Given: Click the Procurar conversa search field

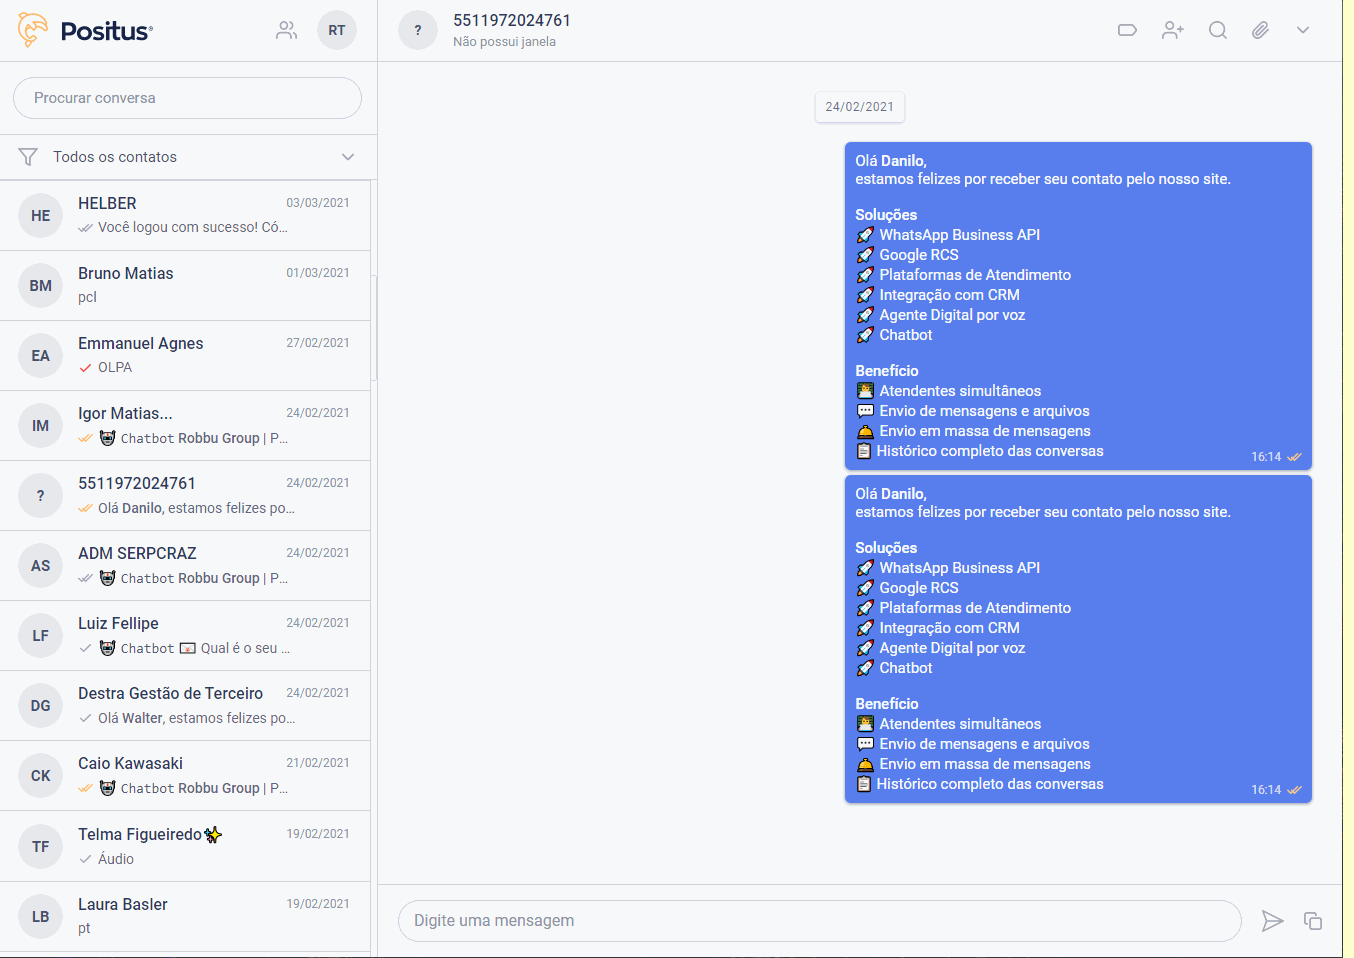Looking at the screenshot, I should tap(187, 98).
